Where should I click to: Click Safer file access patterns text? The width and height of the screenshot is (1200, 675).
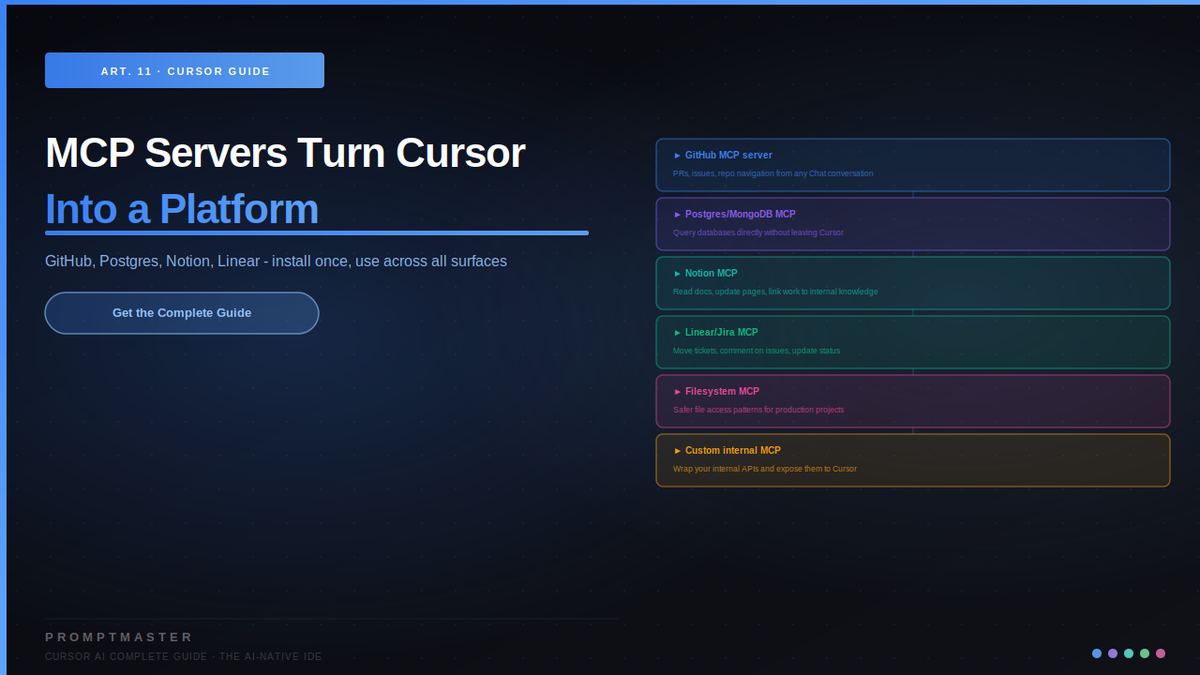coord(758,409)
